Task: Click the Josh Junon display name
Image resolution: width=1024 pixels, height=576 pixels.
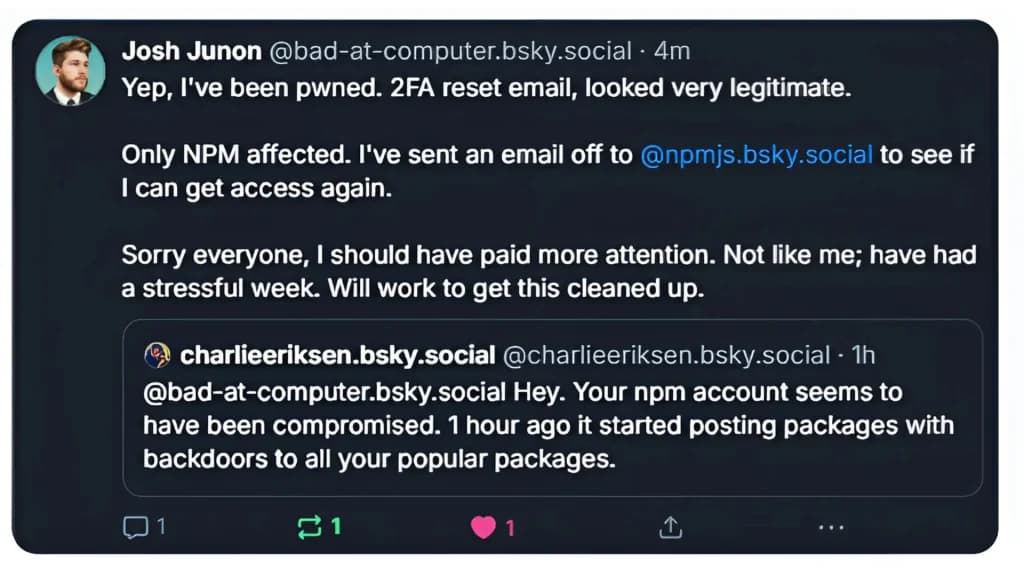Action: pyautogui.click(x=191, y=51)
